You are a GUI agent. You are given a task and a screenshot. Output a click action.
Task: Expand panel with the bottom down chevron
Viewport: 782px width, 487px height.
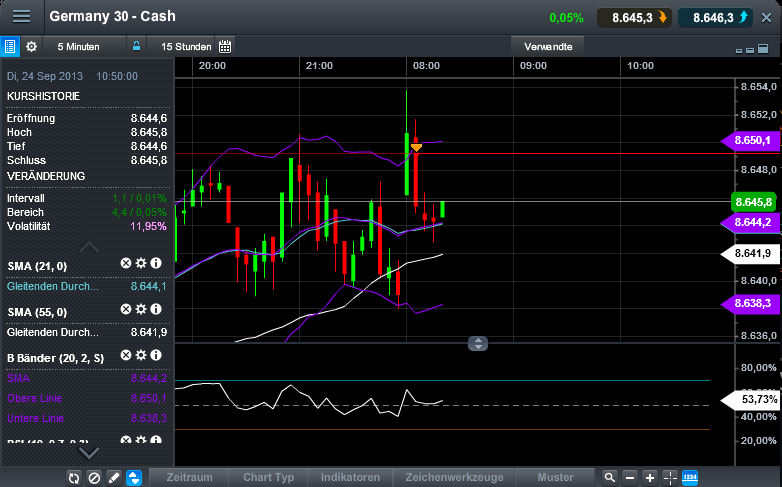89,453
